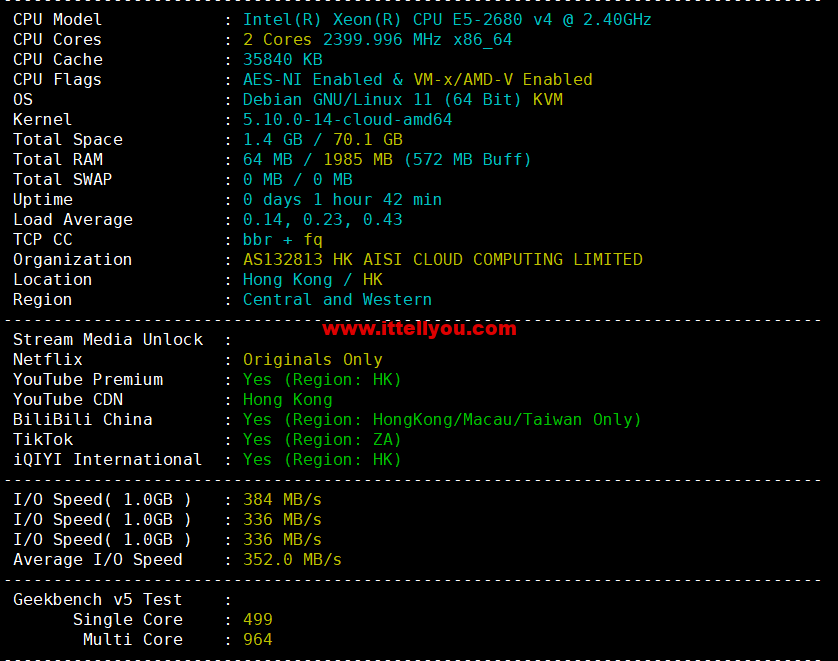This screenshot has width=838, height=661.
Task: Click the CPU Cores label
Action: click(x=57, y=40)
